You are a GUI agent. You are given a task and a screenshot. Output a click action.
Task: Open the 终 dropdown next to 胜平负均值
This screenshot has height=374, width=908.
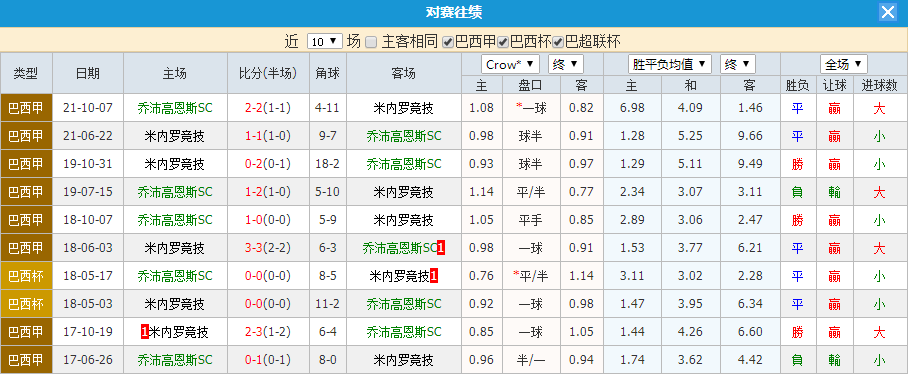738,64
